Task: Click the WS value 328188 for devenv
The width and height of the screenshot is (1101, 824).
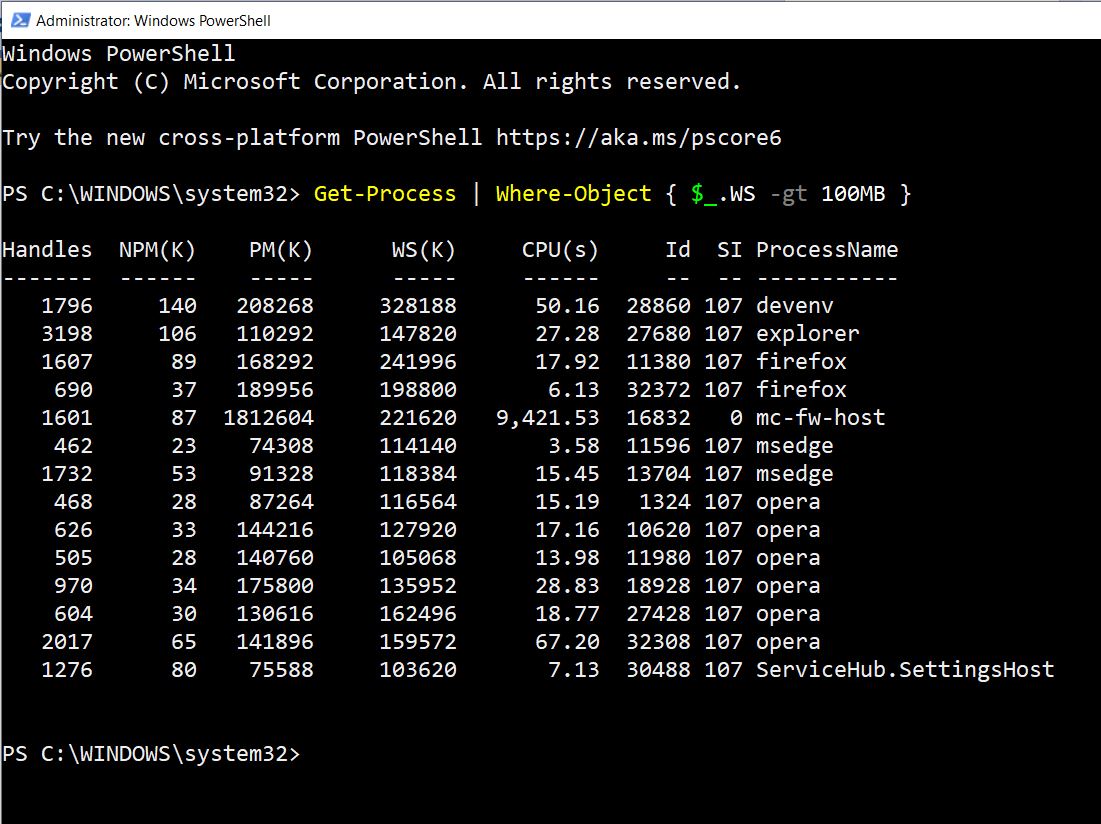Action: (x=417, y=306)
